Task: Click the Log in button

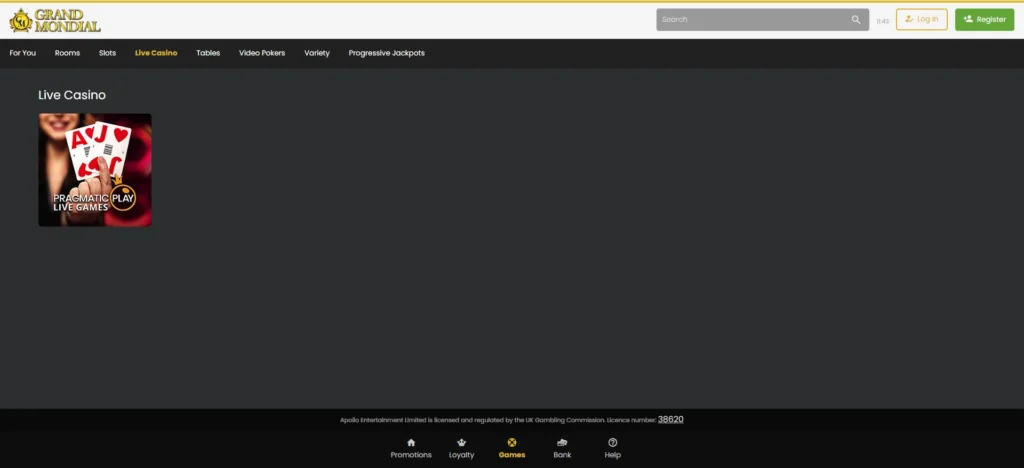Action: click(x=921, y=20)
